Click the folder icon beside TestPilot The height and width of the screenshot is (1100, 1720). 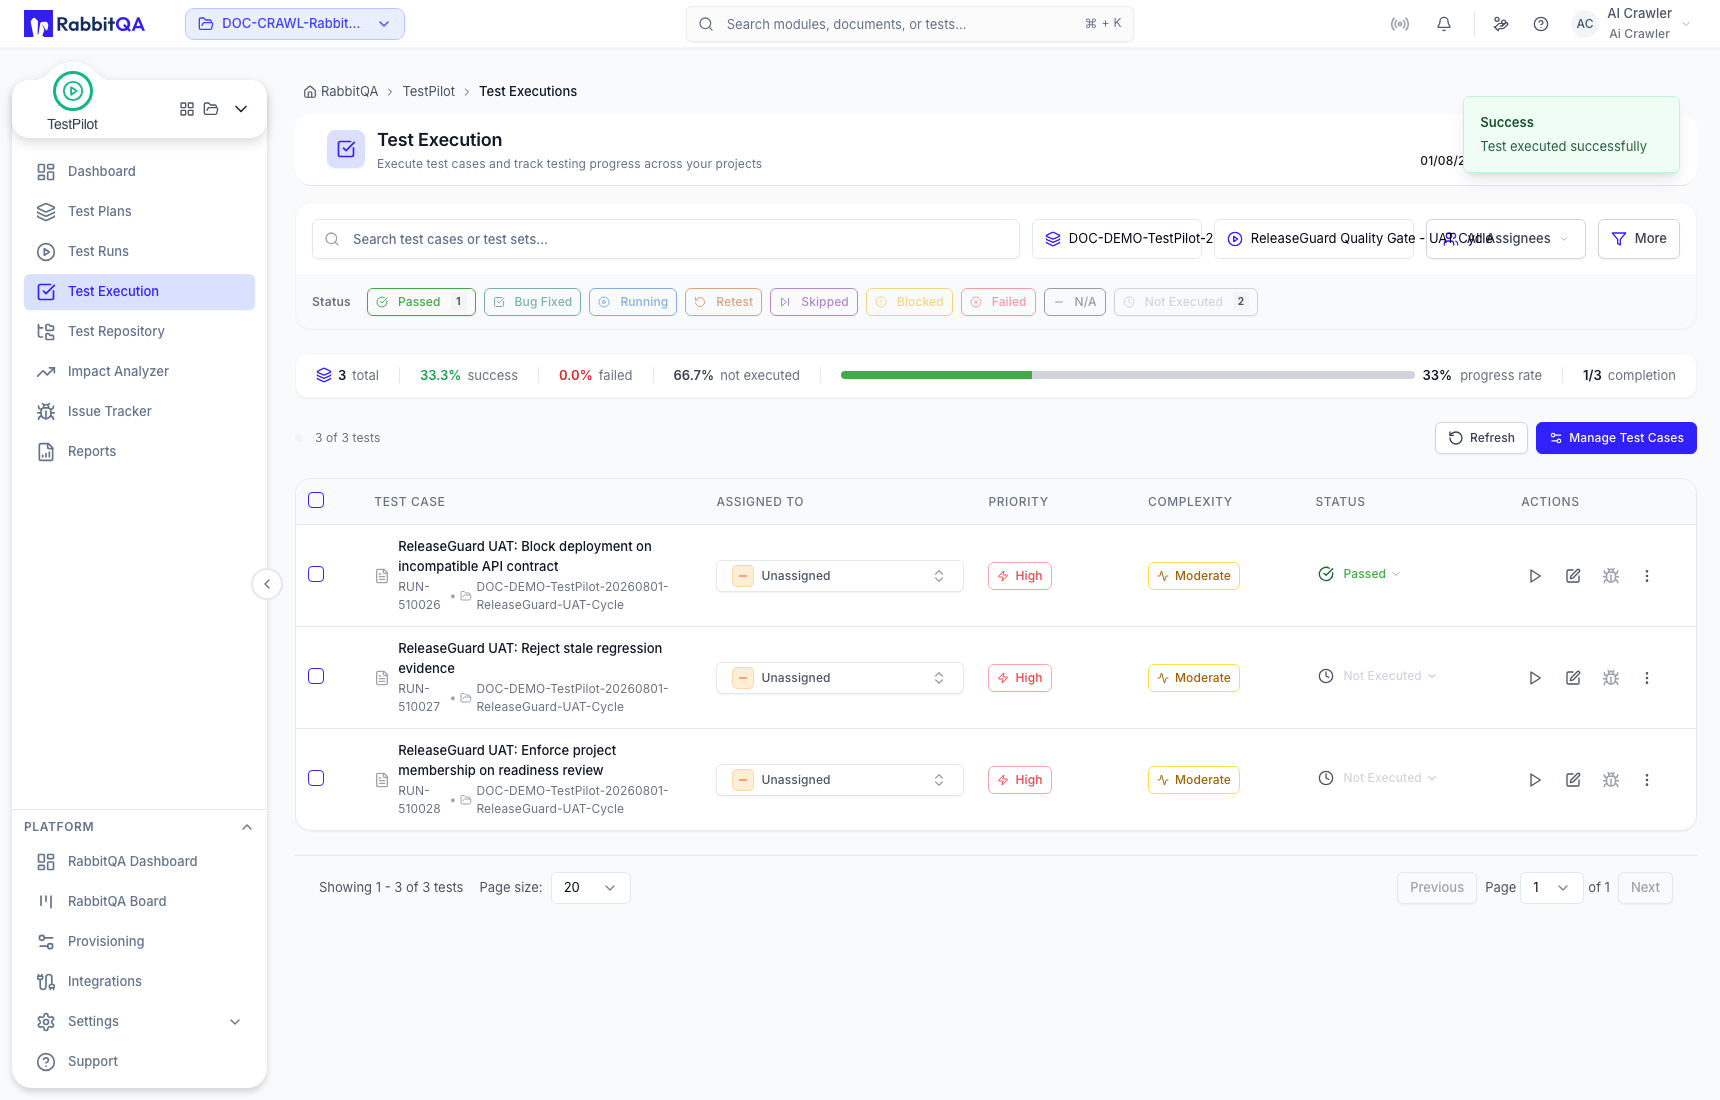coord(211,109)
